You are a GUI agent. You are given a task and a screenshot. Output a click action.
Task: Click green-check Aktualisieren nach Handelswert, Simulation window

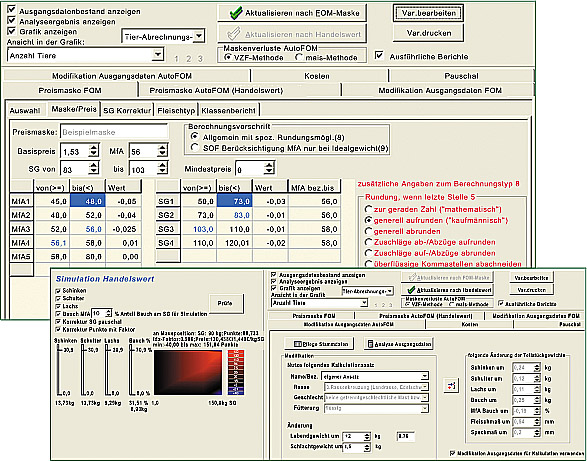[447, 290]
